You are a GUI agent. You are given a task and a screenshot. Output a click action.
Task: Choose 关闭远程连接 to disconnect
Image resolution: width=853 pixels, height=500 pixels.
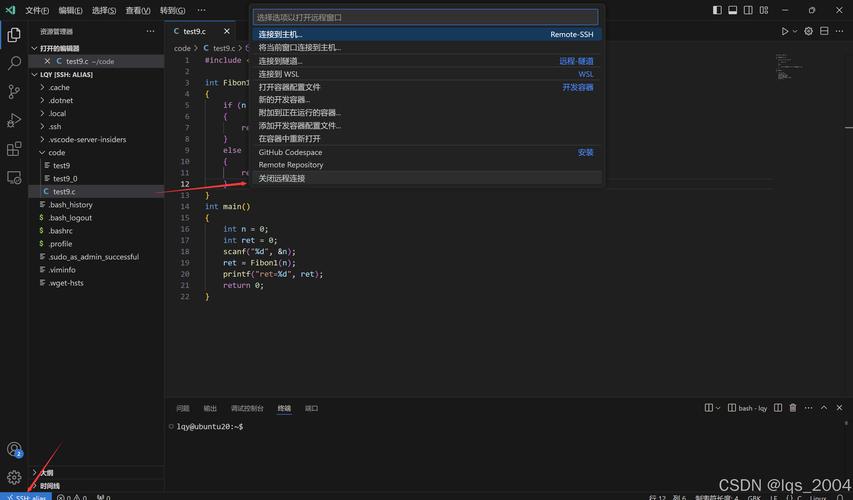(x=426, y=178)
